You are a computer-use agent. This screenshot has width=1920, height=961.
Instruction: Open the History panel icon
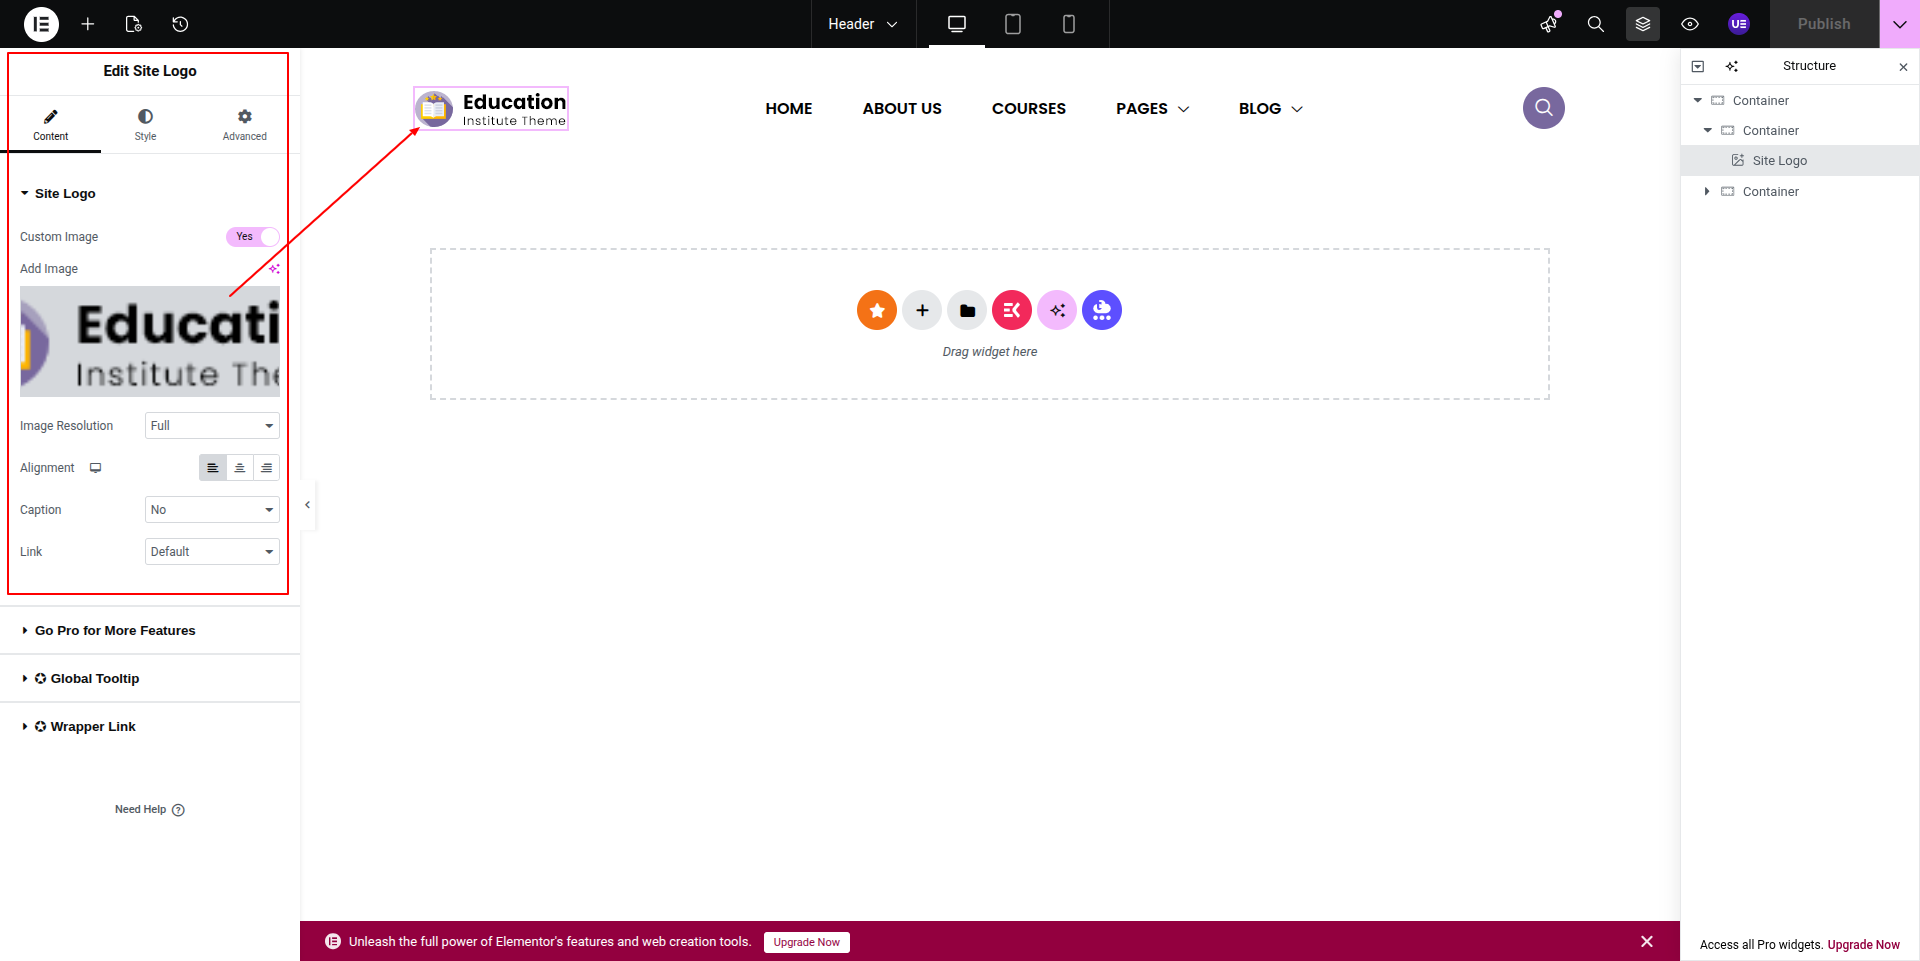tap(180, 24)
